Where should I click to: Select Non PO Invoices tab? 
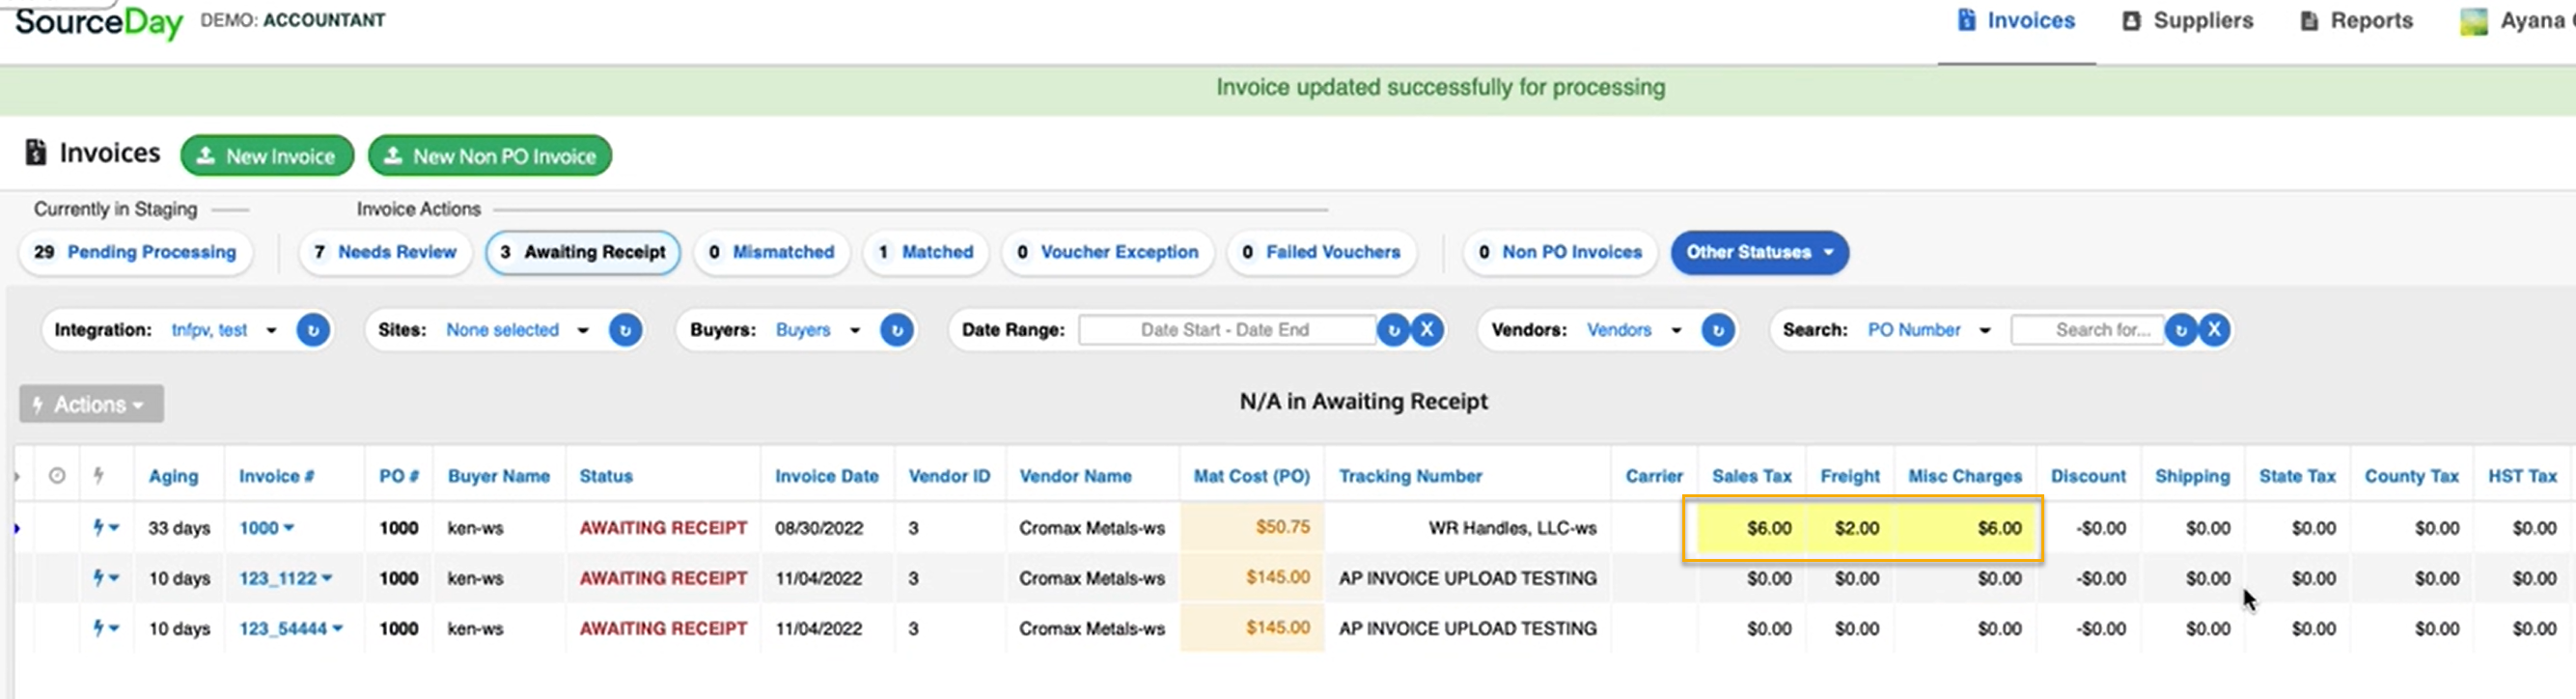click(1560, 252)
